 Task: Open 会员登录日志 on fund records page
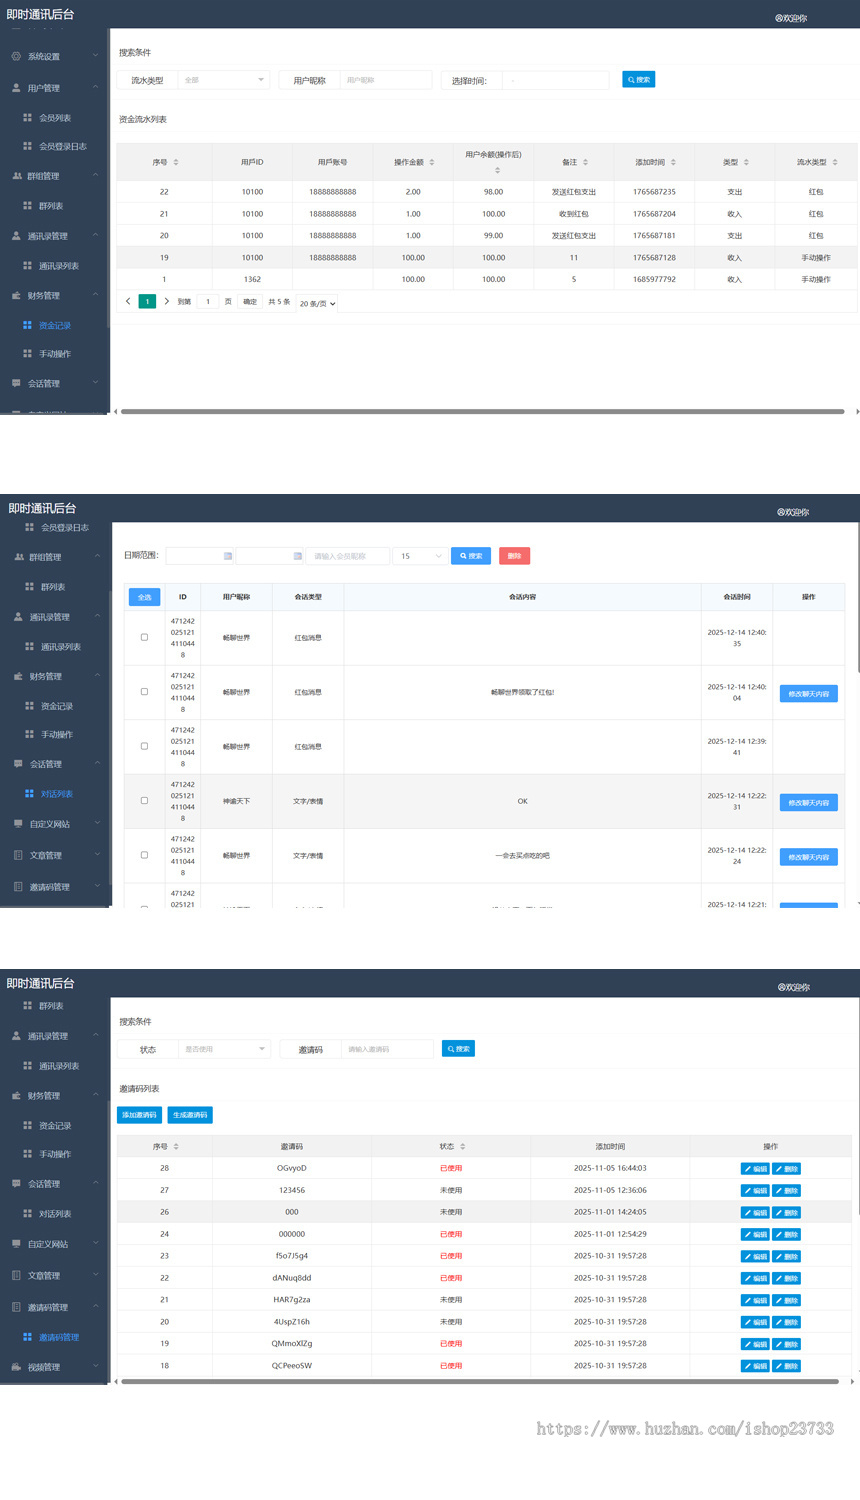pos(63,146)
